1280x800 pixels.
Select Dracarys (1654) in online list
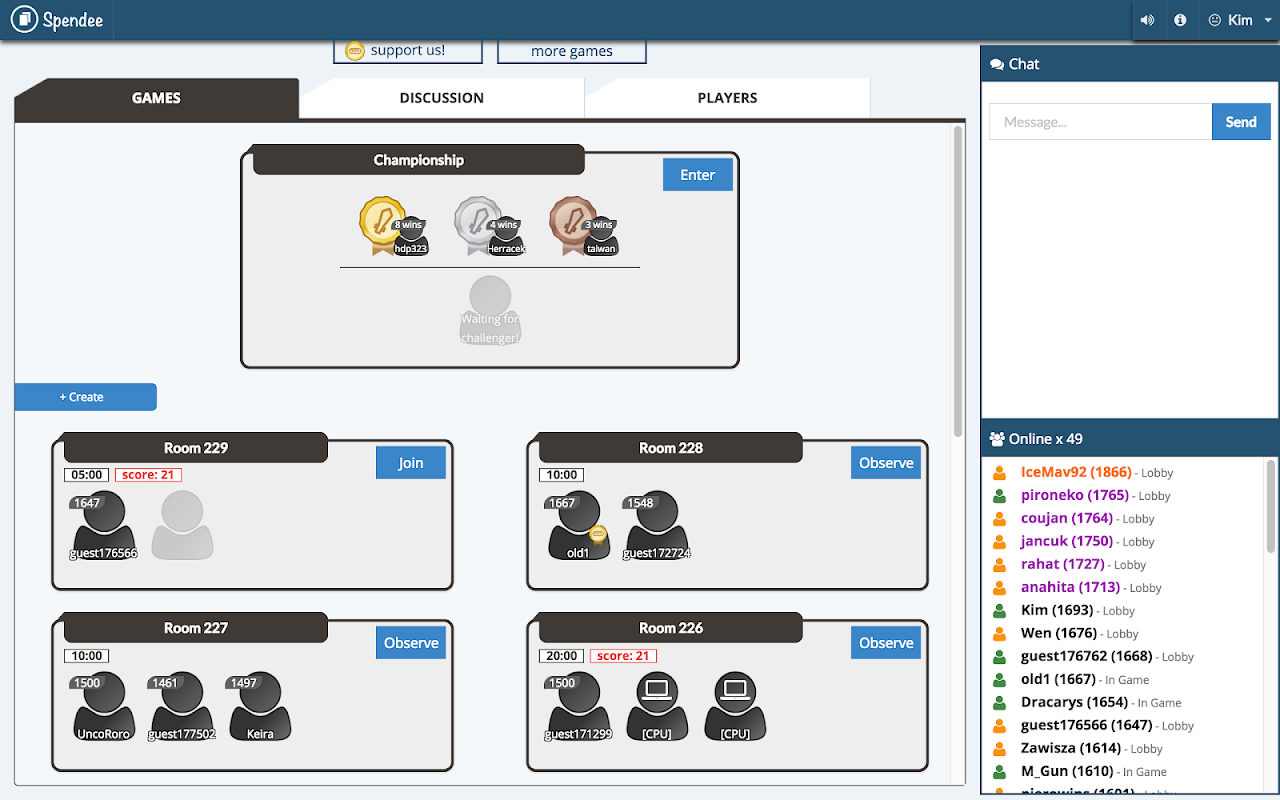pos(1074,702)
